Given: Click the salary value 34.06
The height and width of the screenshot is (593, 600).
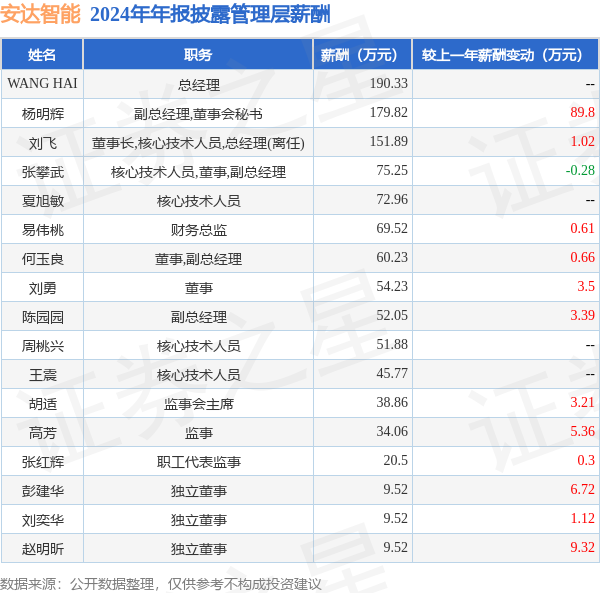Looking at the screenshot, I should click(x=392, y=432).
